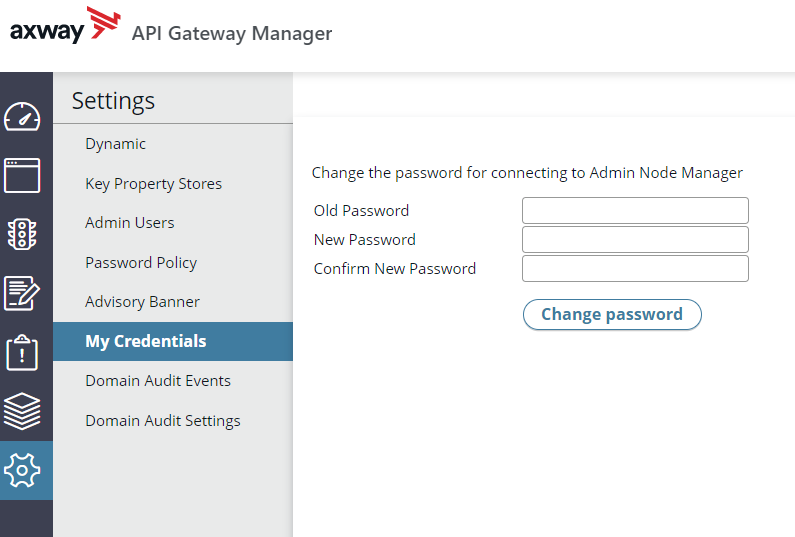Open the Advisory Banner settings
This screenshot has height=537, width=795.
(x=142, y=302)
